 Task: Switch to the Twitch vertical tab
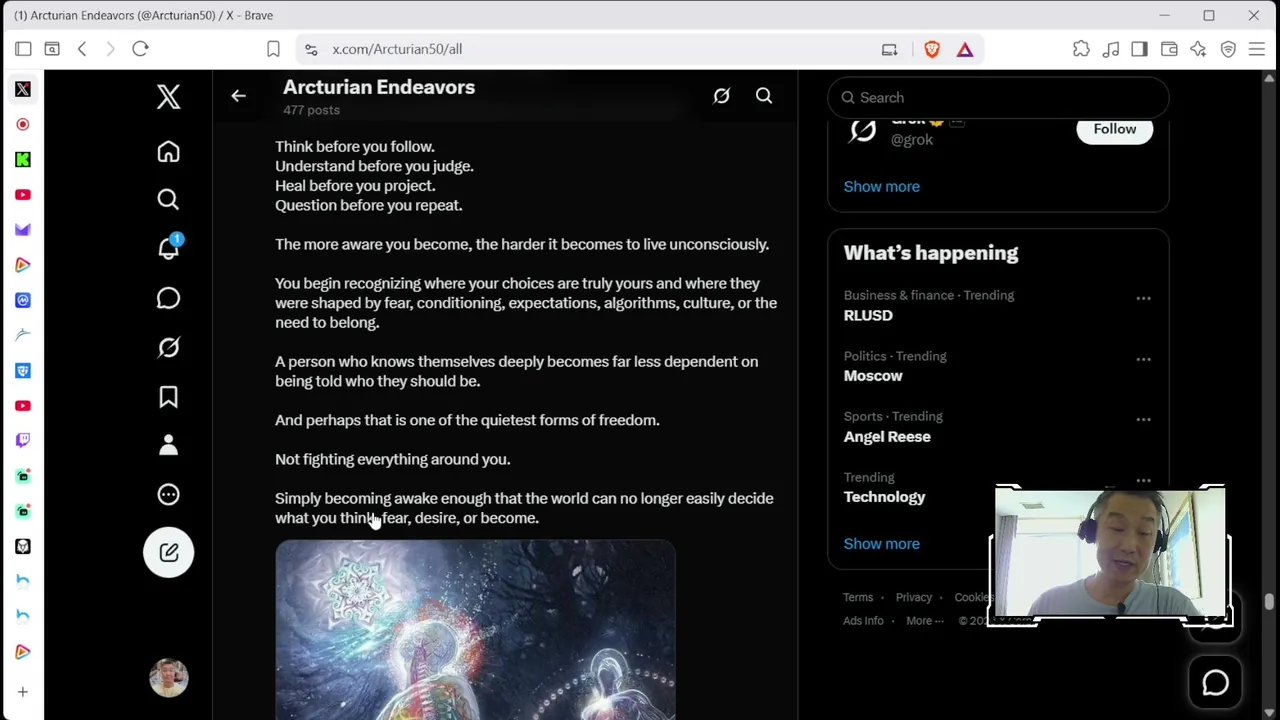tap(23, 440)
